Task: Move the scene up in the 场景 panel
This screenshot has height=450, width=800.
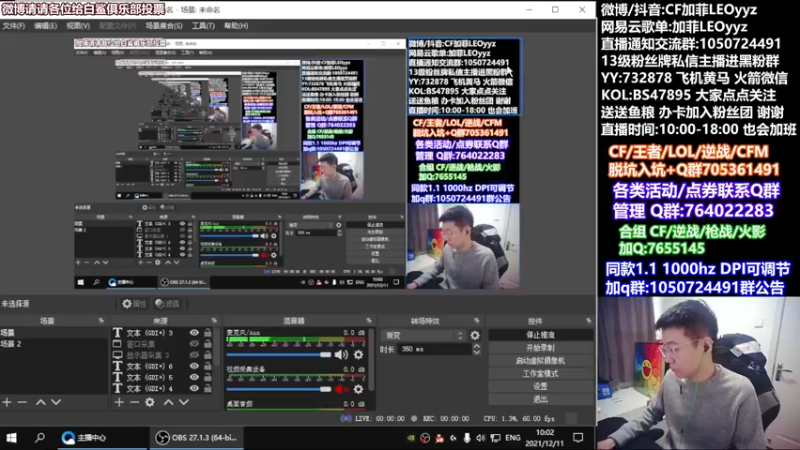Action: [40, 402]
